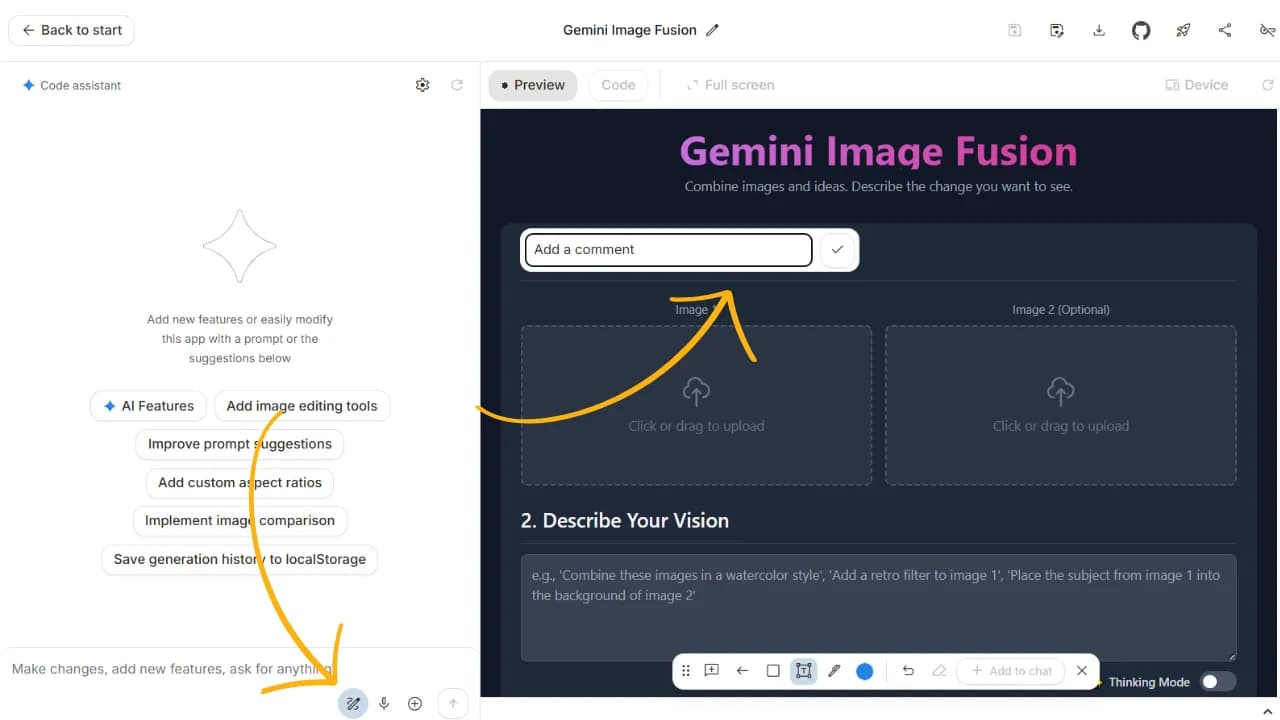Close the annotation toolbar with X
The height and width of the screenshot is (720, 1280).
pos(1082,671)
